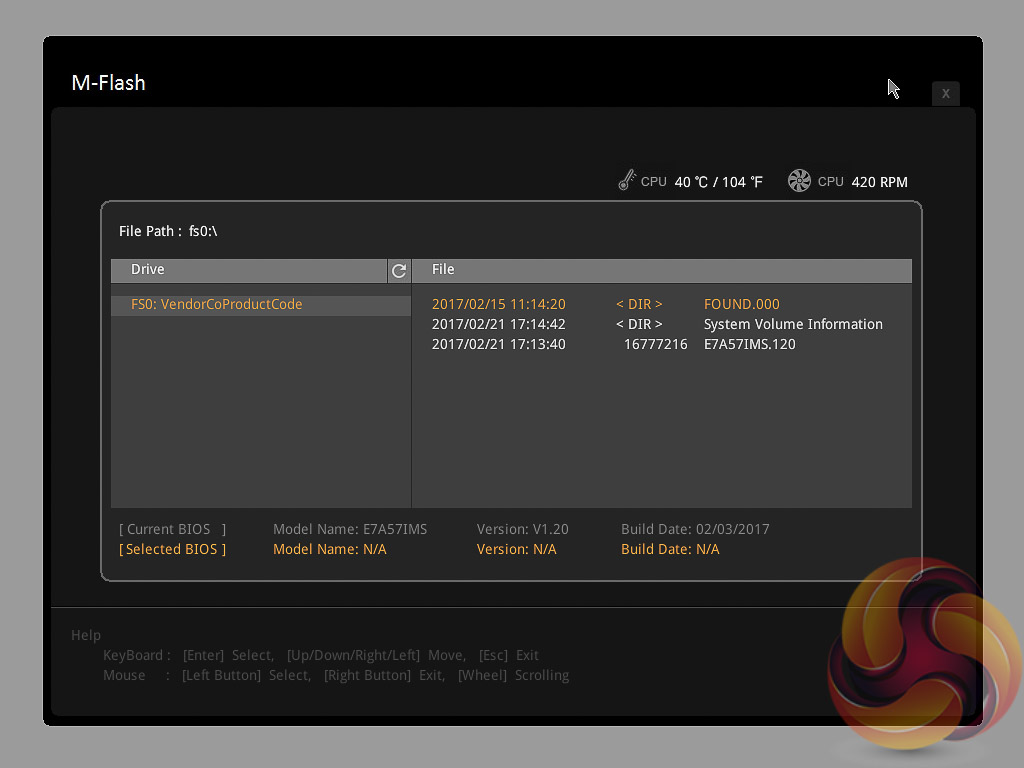Viewport: 1024px width, 768px height.
Task: Open the System Volume Information folder
Action: coord(792,325)
